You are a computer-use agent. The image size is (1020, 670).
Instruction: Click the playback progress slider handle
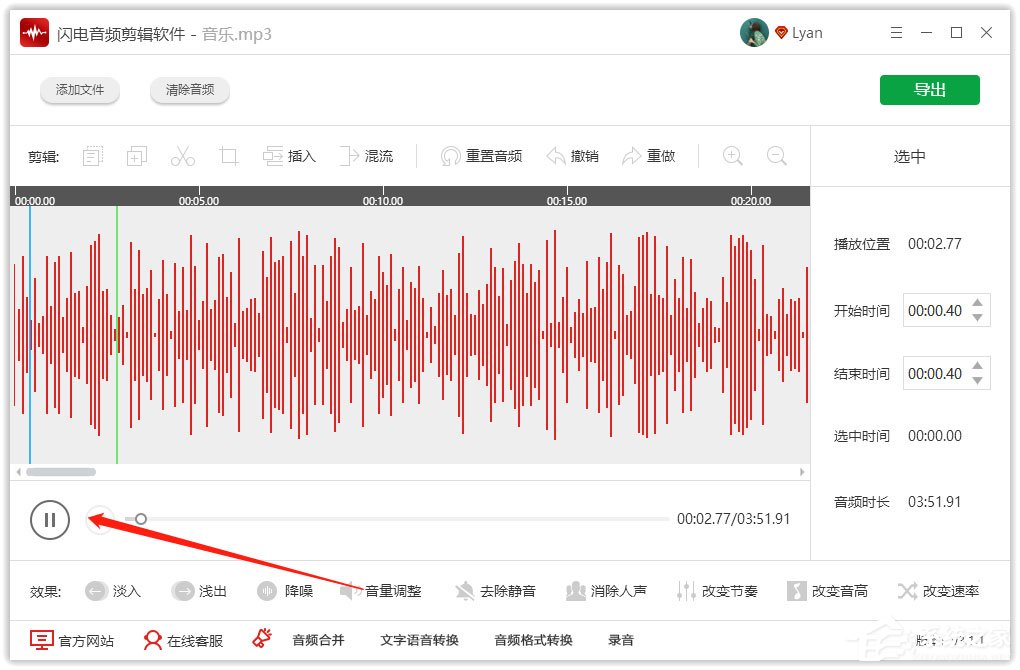tap(140, 519)
